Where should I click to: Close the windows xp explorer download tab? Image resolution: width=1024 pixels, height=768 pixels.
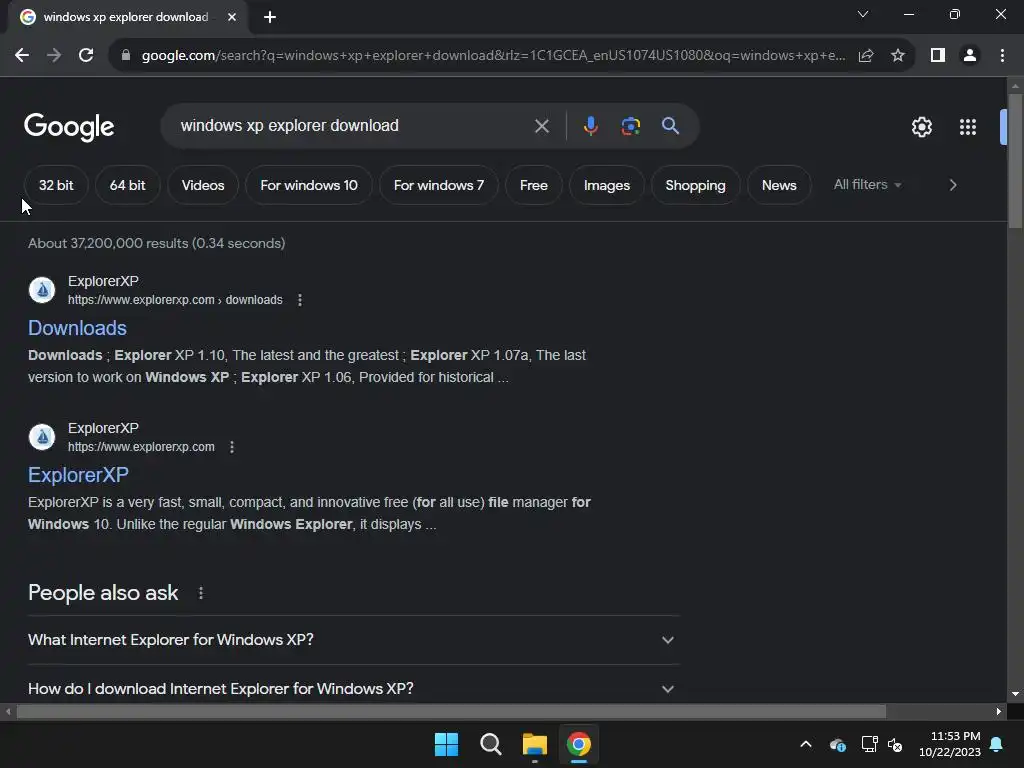tap(232, 17)
